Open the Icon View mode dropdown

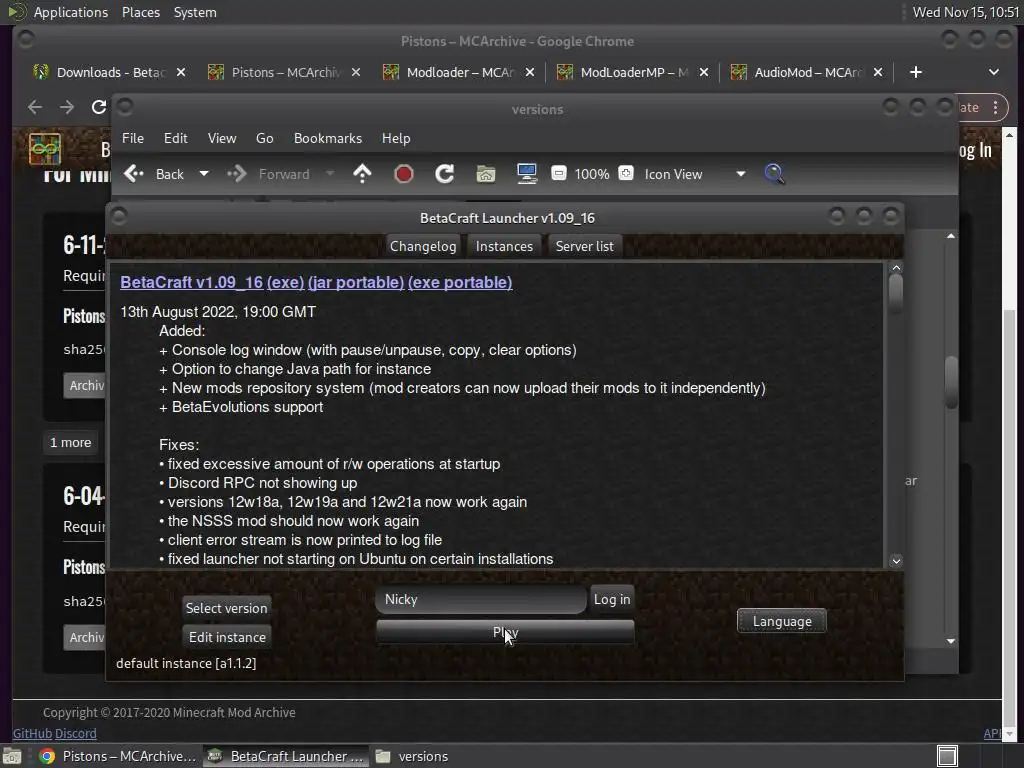(x=694, y=174)
